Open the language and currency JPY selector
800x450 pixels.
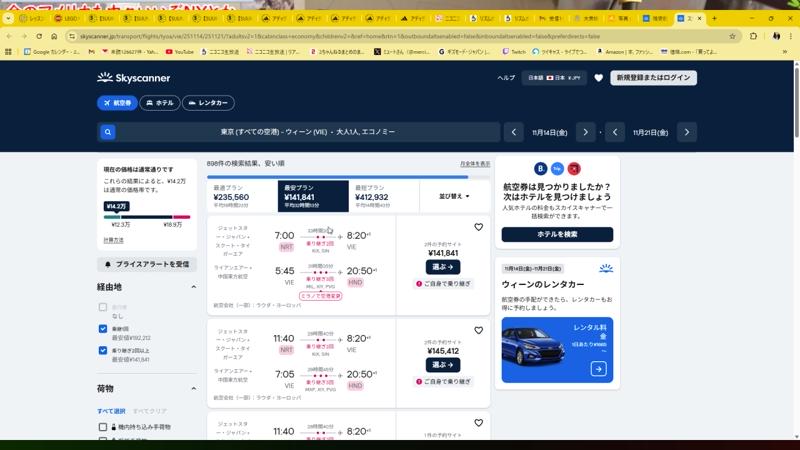(x=554, y=78)
